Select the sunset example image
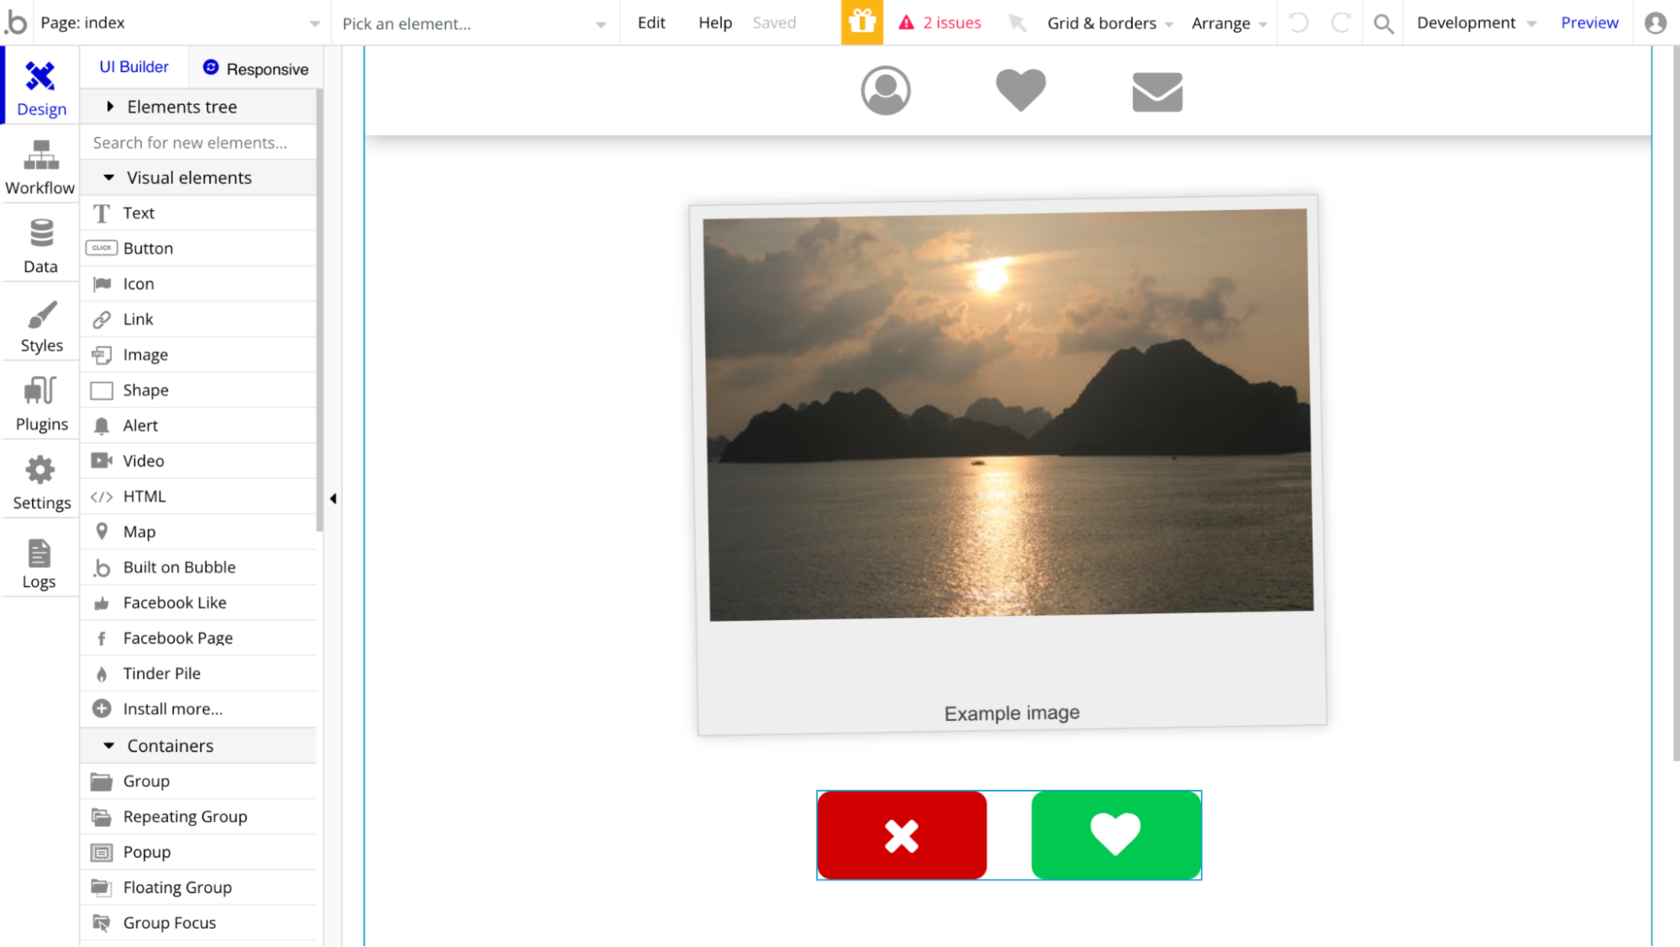 tap(1008, 414)
